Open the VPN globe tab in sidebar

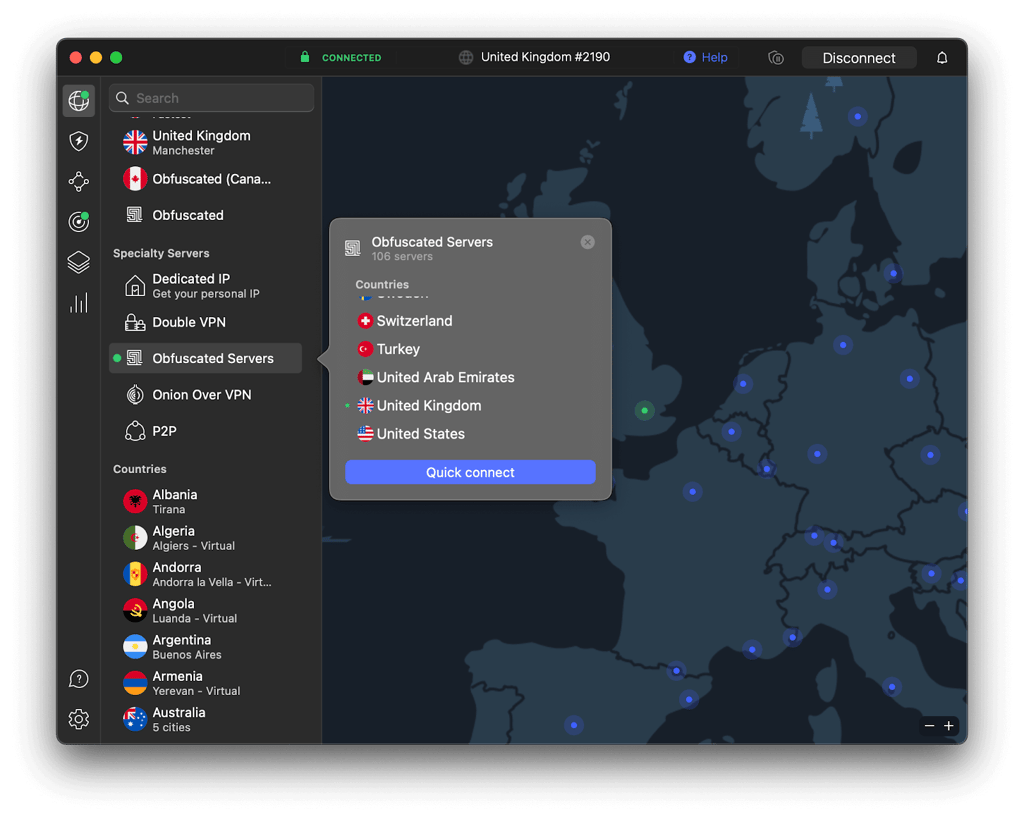(78, 101)
